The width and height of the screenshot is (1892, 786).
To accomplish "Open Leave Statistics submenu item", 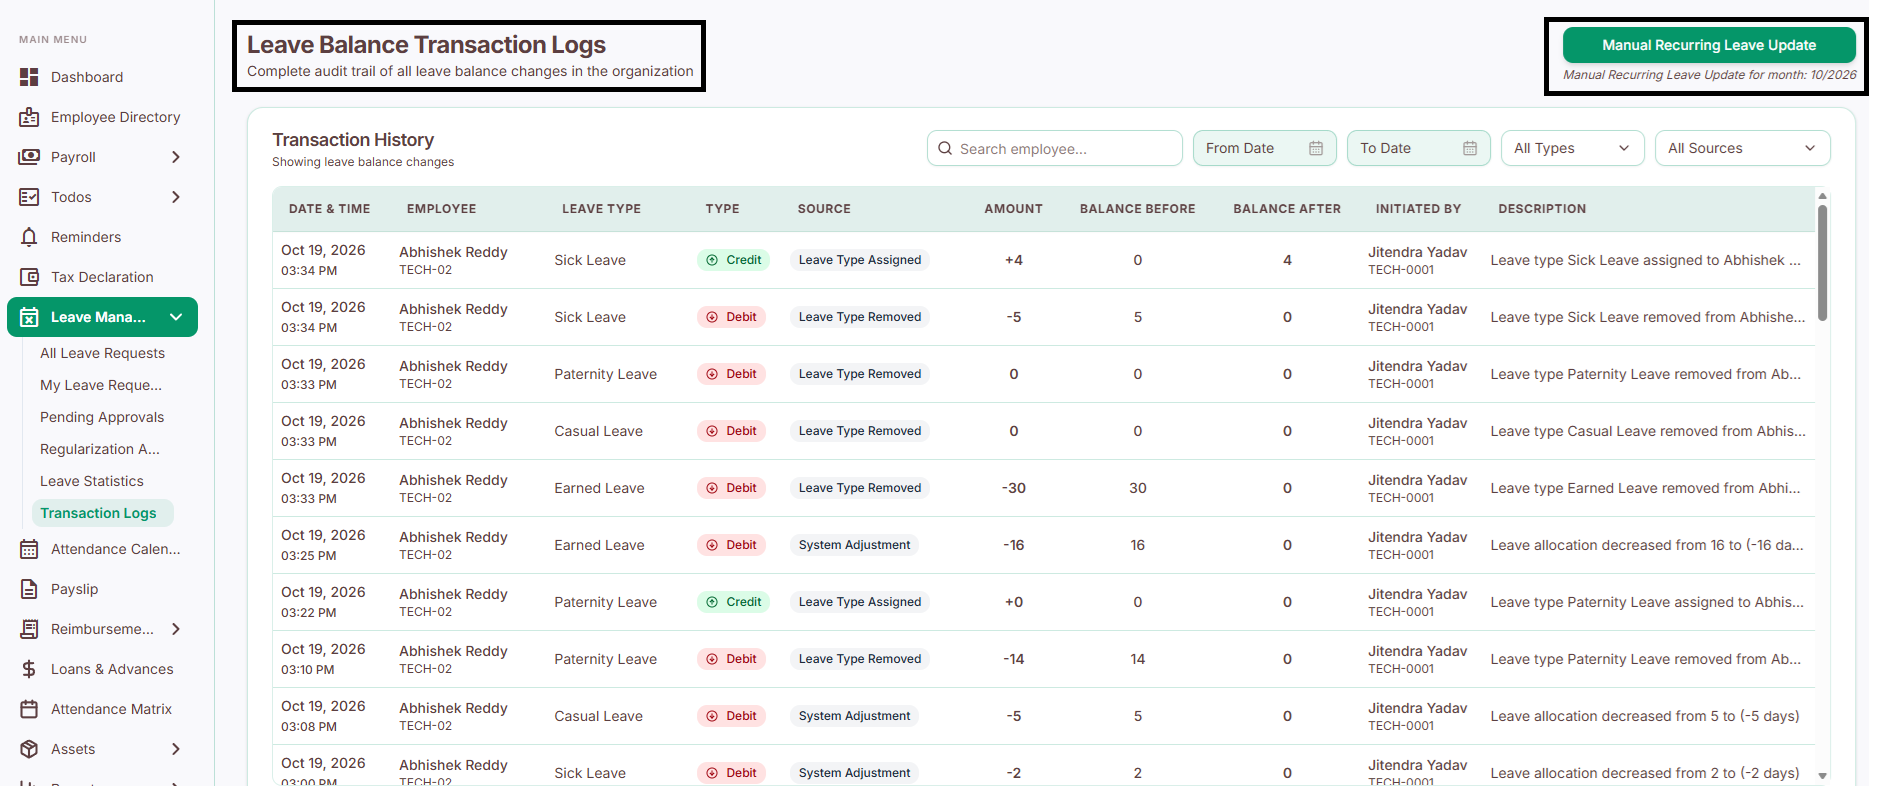I will pos(92,481).
